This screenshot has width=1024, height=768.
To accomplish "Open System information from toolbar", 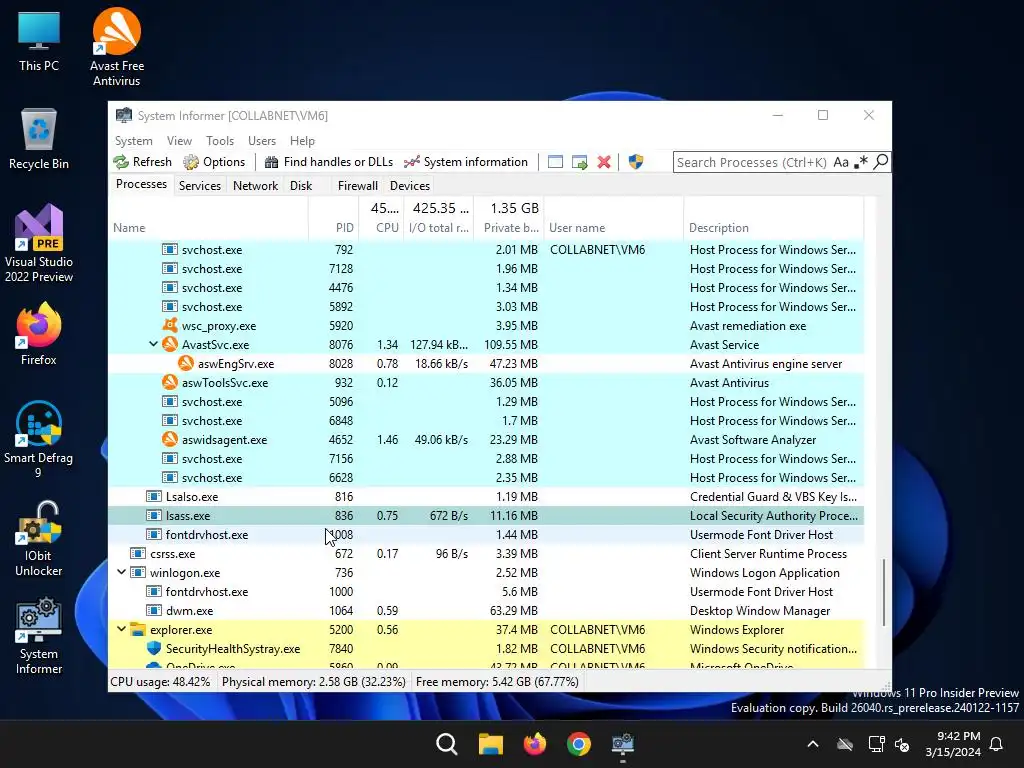I will pyautogui.click(x=466, y=162).
